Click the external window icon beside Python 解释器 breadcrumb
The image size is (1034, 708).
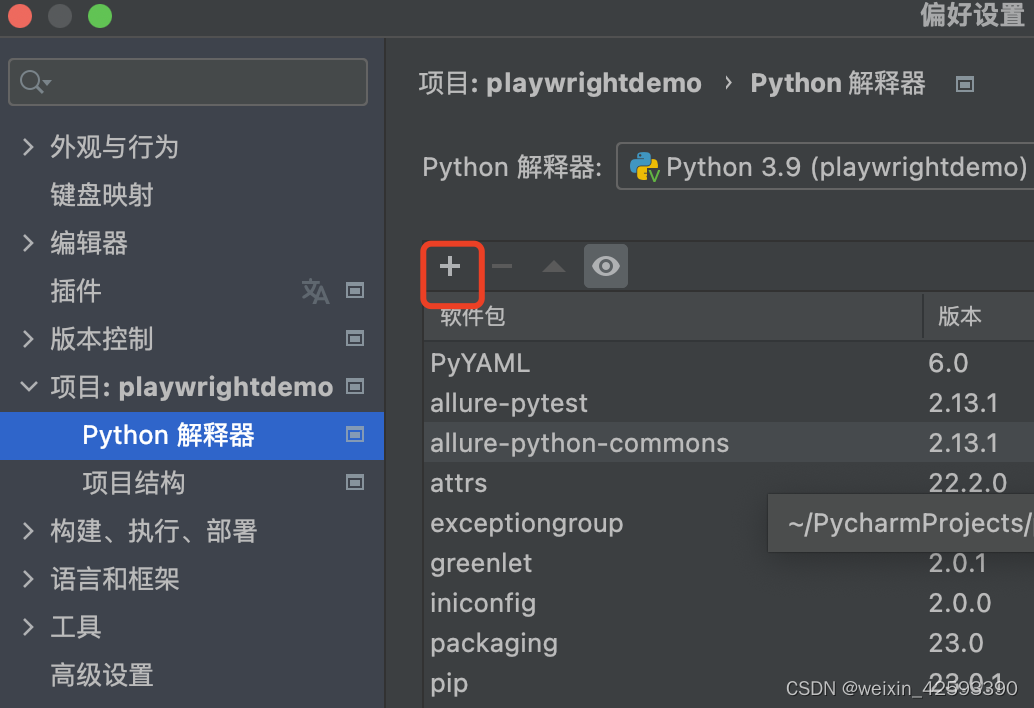click(964, 84)
